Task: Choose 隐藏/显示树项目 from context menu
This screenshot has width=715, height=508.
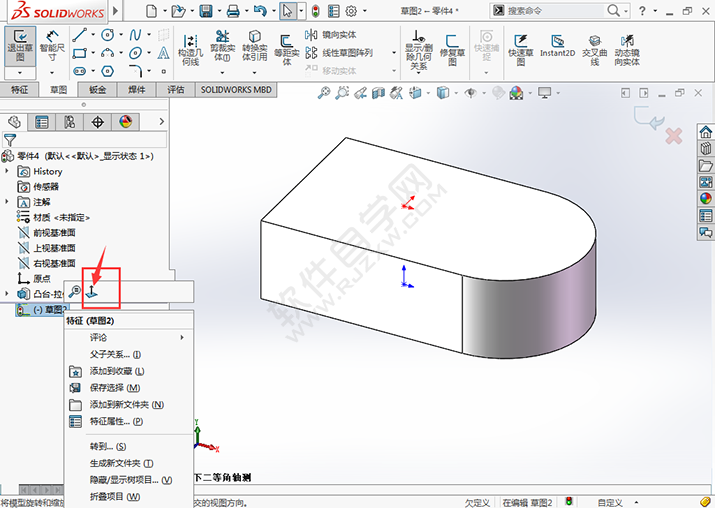Action: [x=131, y=480]
